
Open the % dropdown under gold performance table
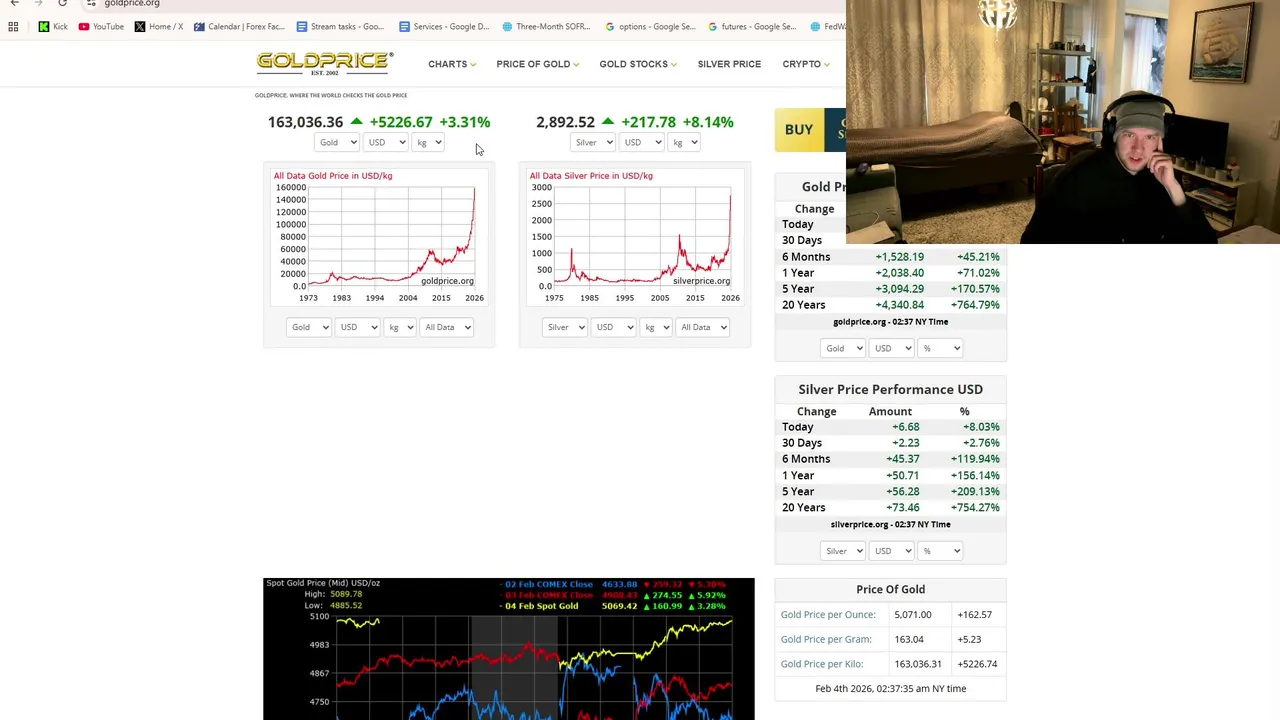[x=940, y=348]
